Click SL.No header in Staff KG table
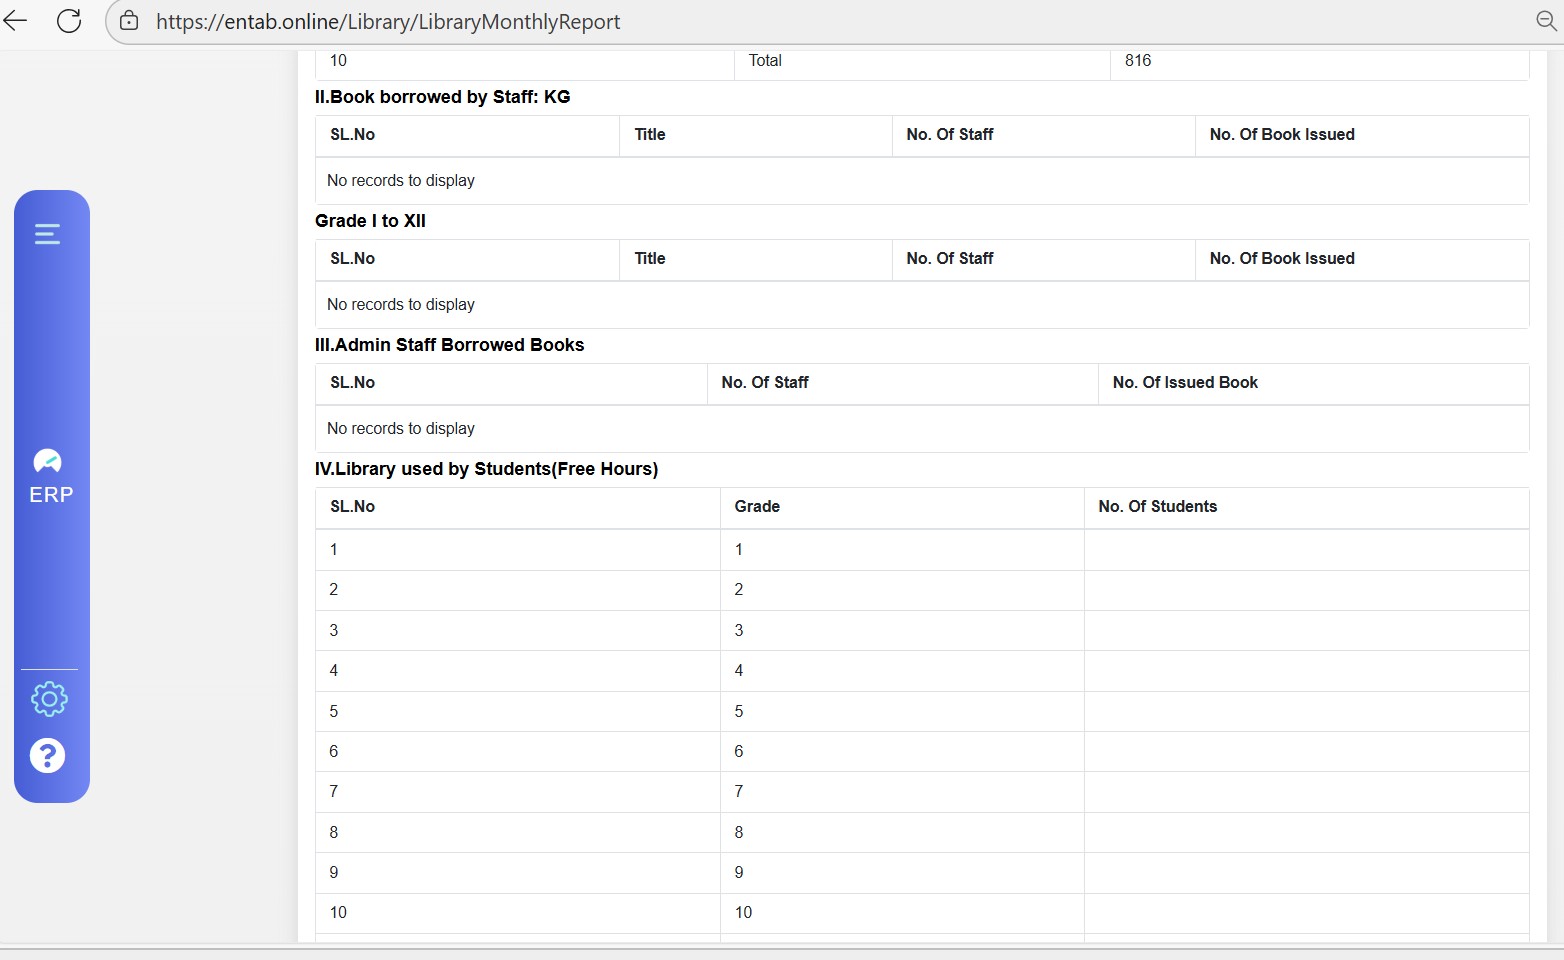1564x960 pixels. coord(353,135)
